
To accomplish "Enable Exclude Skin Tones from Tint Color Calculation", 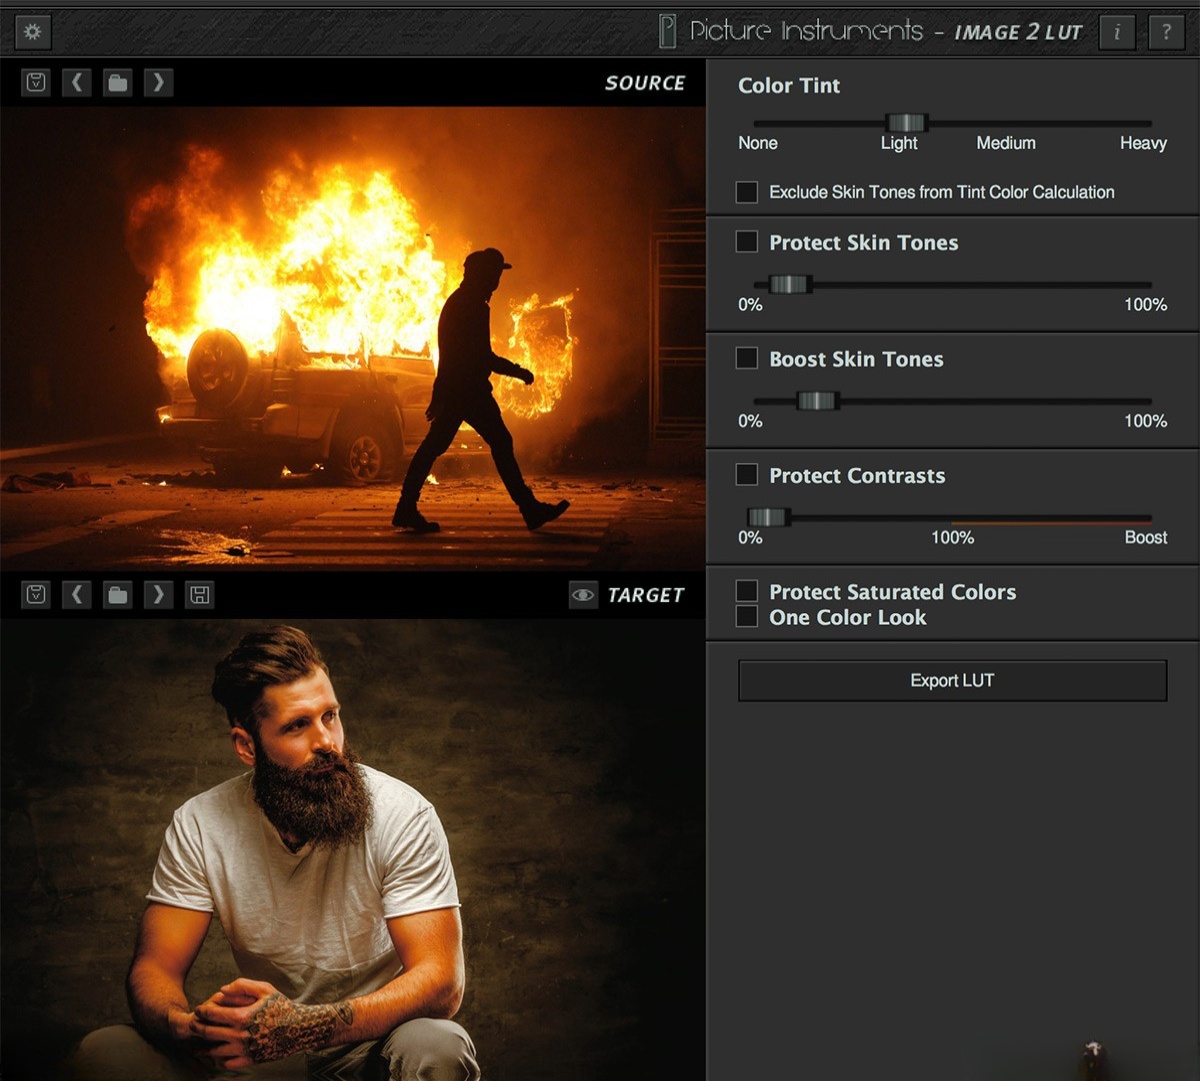I will [746, 191].
